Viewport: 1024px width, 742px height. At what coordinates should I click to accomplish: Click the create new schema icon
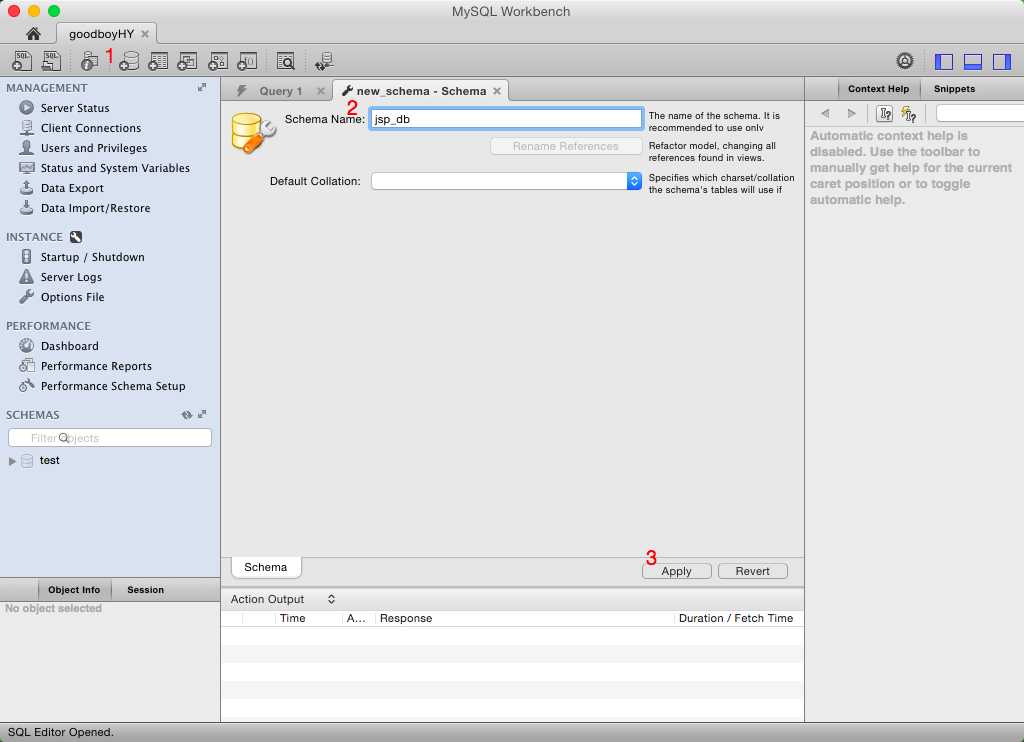(129, 61)
